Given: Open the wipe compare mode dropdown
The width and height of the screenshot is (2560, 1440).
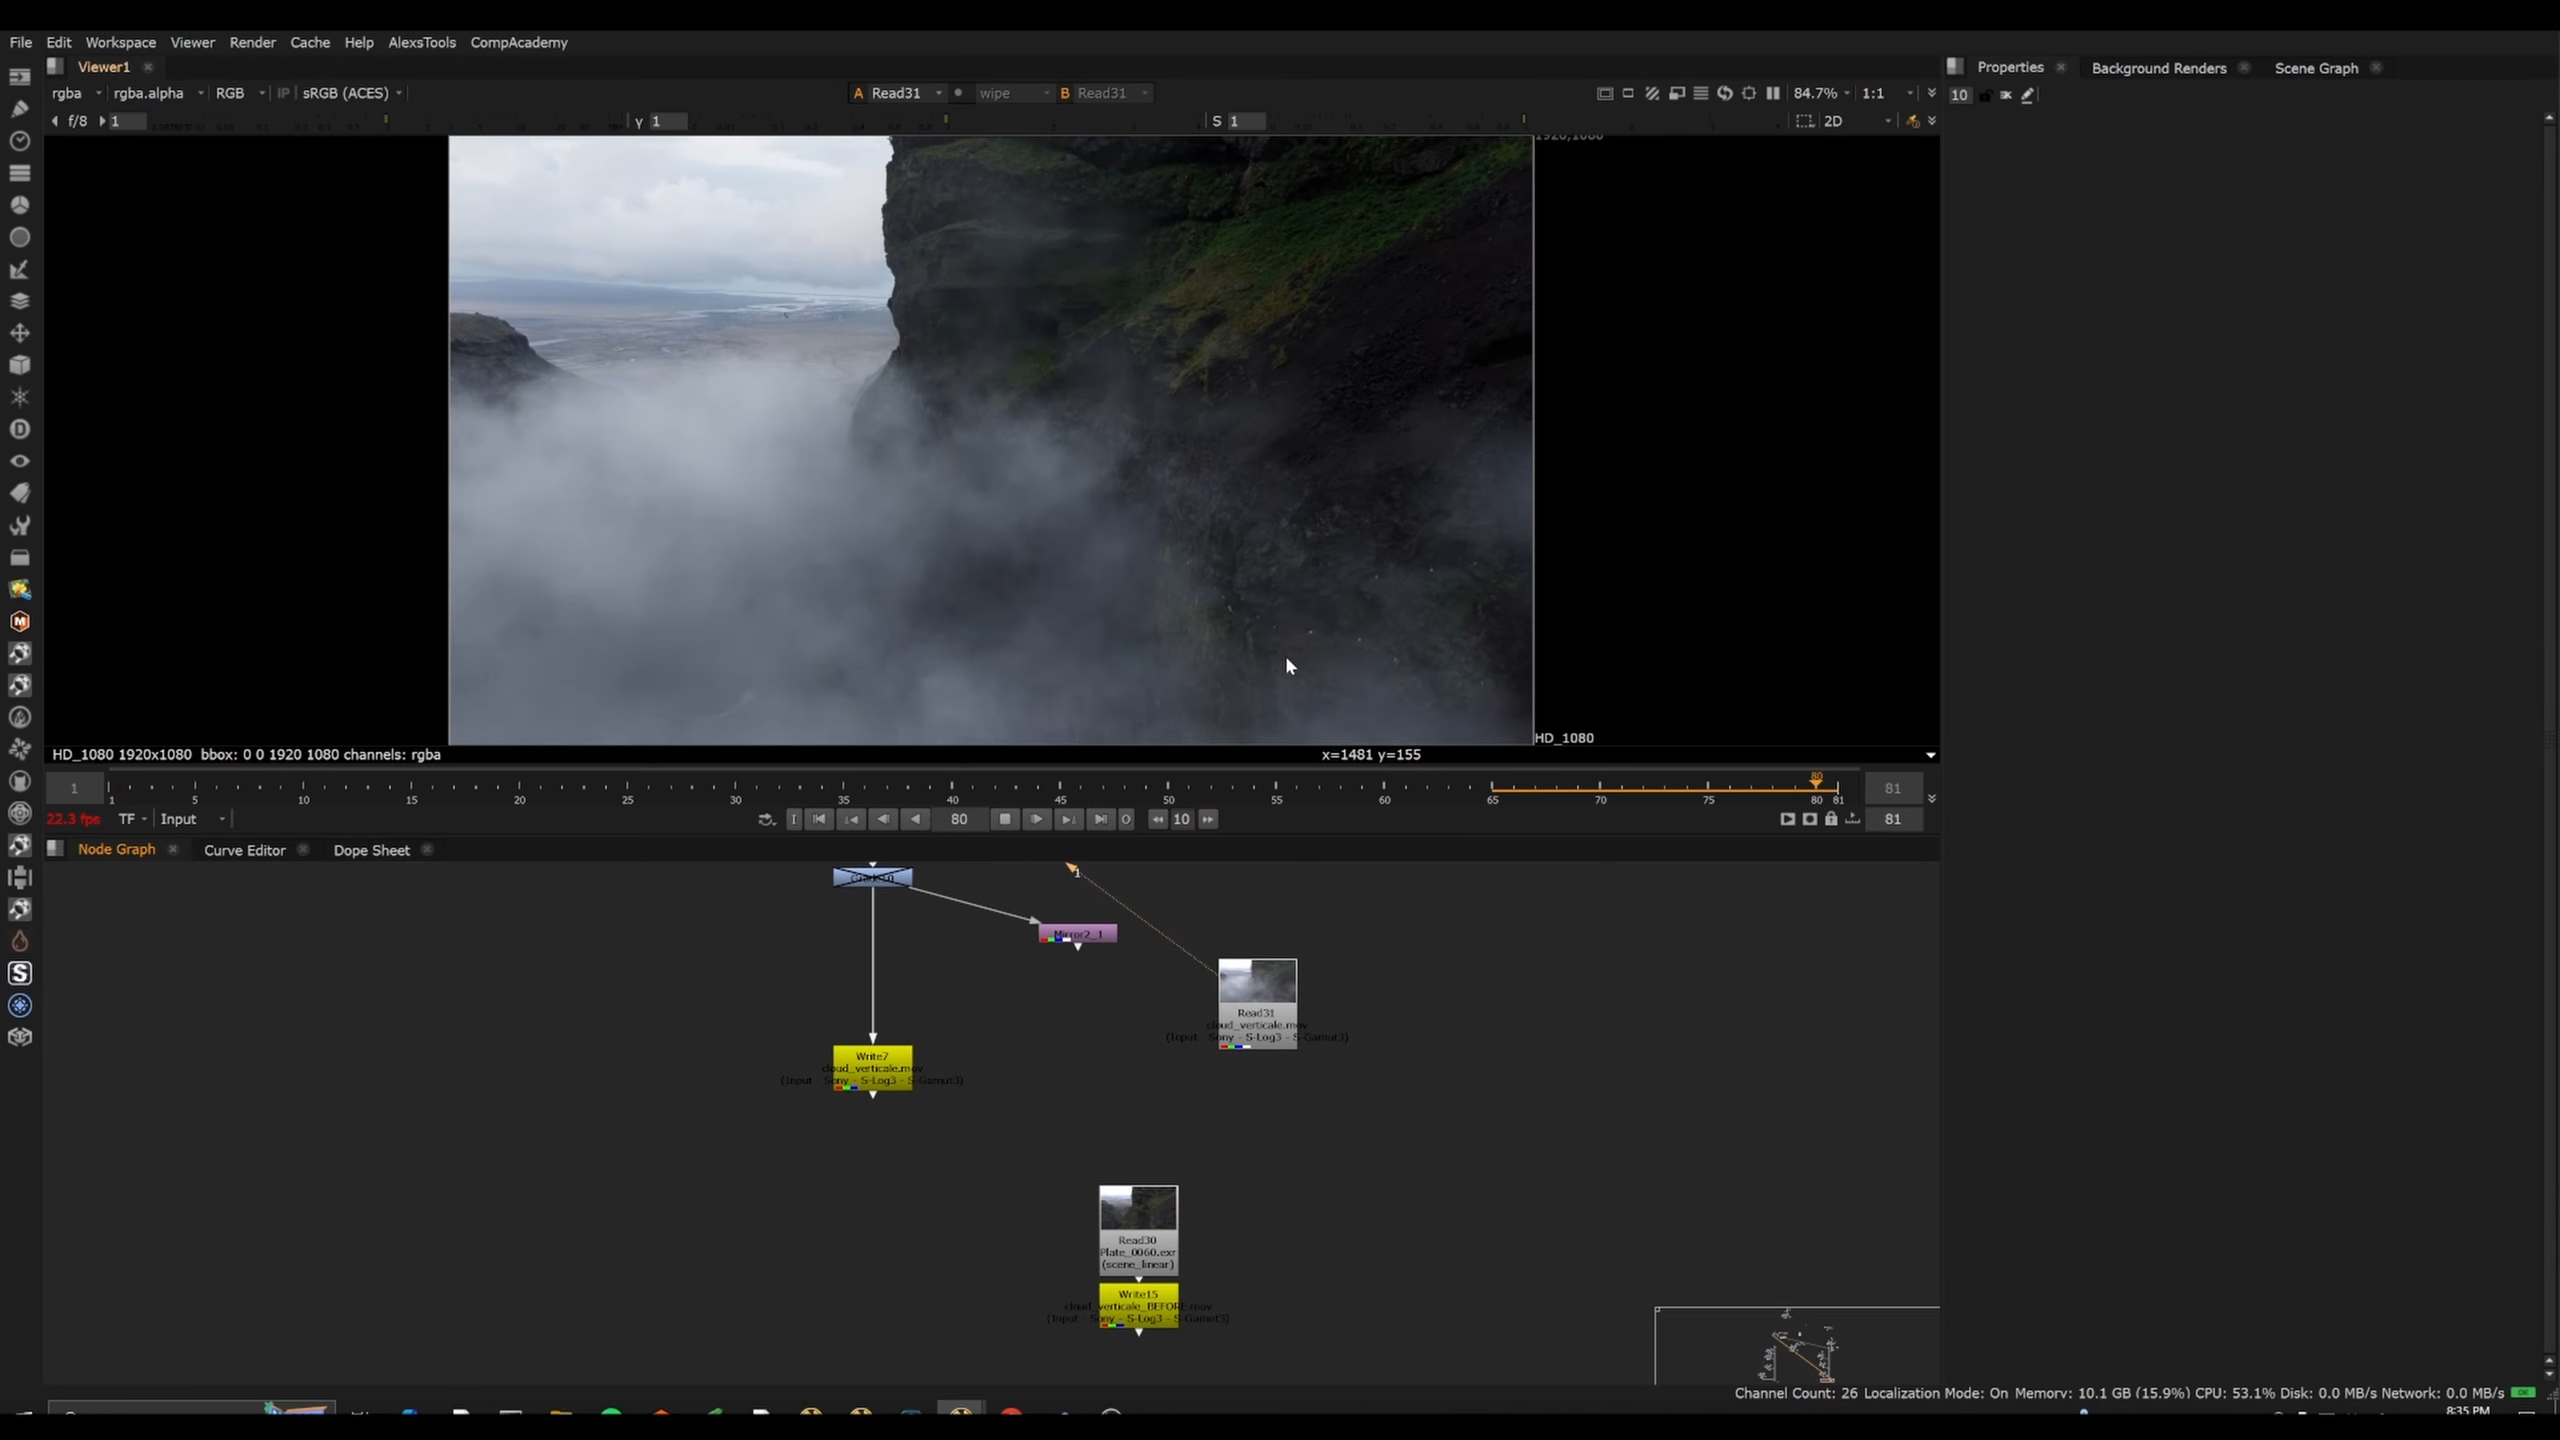Looking at the screenshot, I should pos(1012,93).
